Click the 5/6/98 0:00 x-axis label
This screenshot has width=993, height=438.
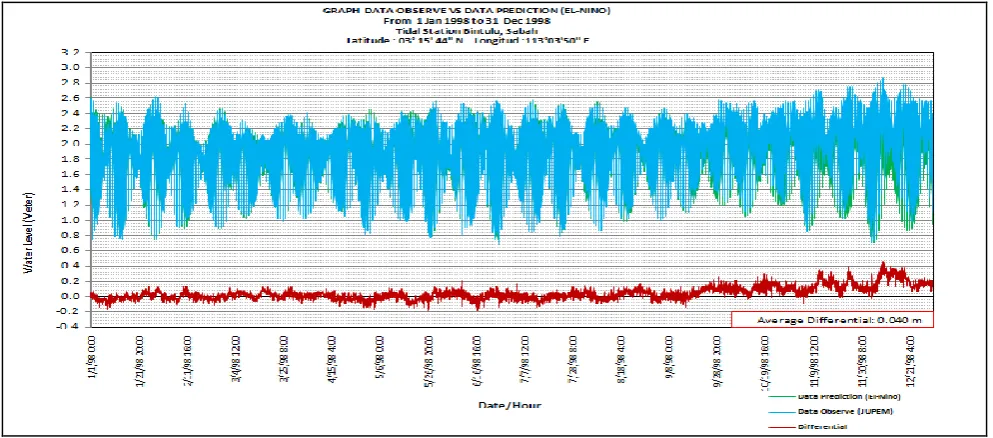[381, 356]
